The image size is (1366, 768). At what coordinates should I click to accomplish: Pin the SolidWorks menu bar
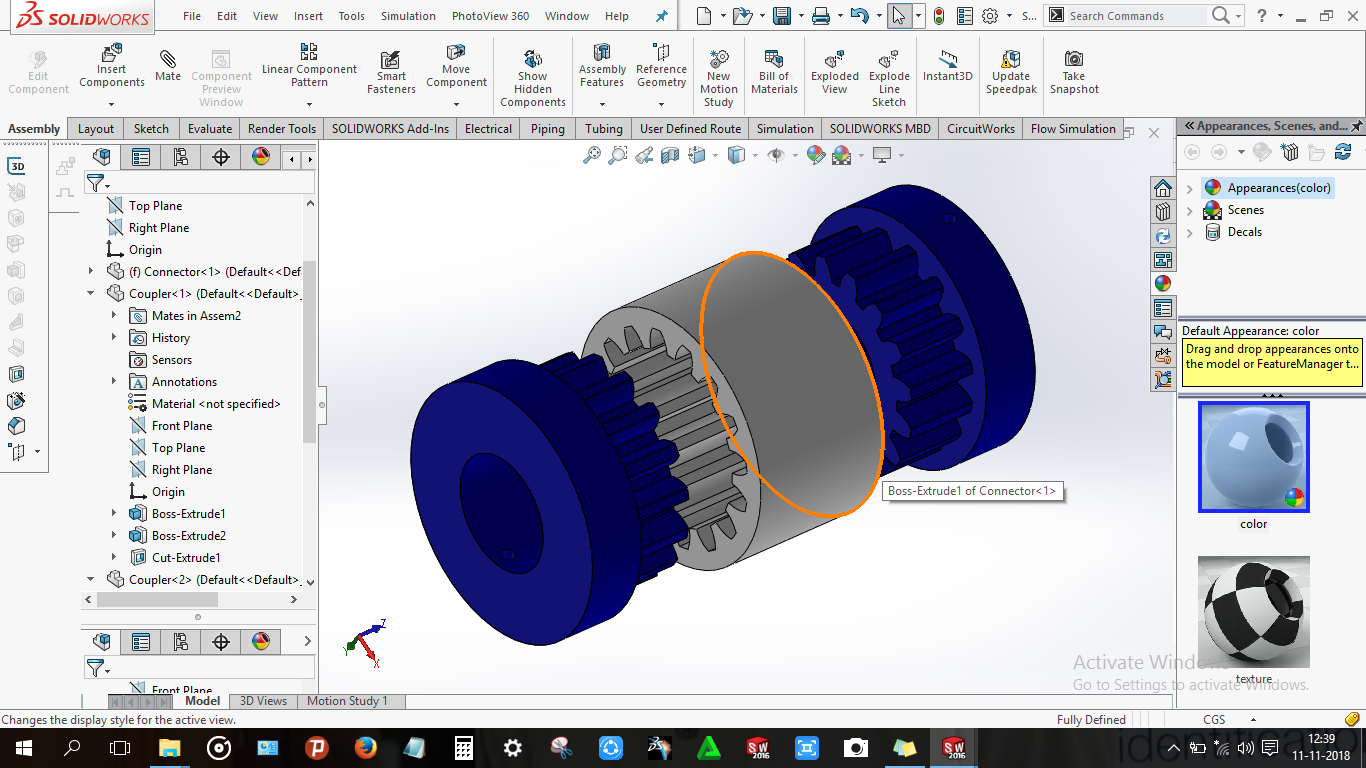pyautogui.click(x=661, y=16)
